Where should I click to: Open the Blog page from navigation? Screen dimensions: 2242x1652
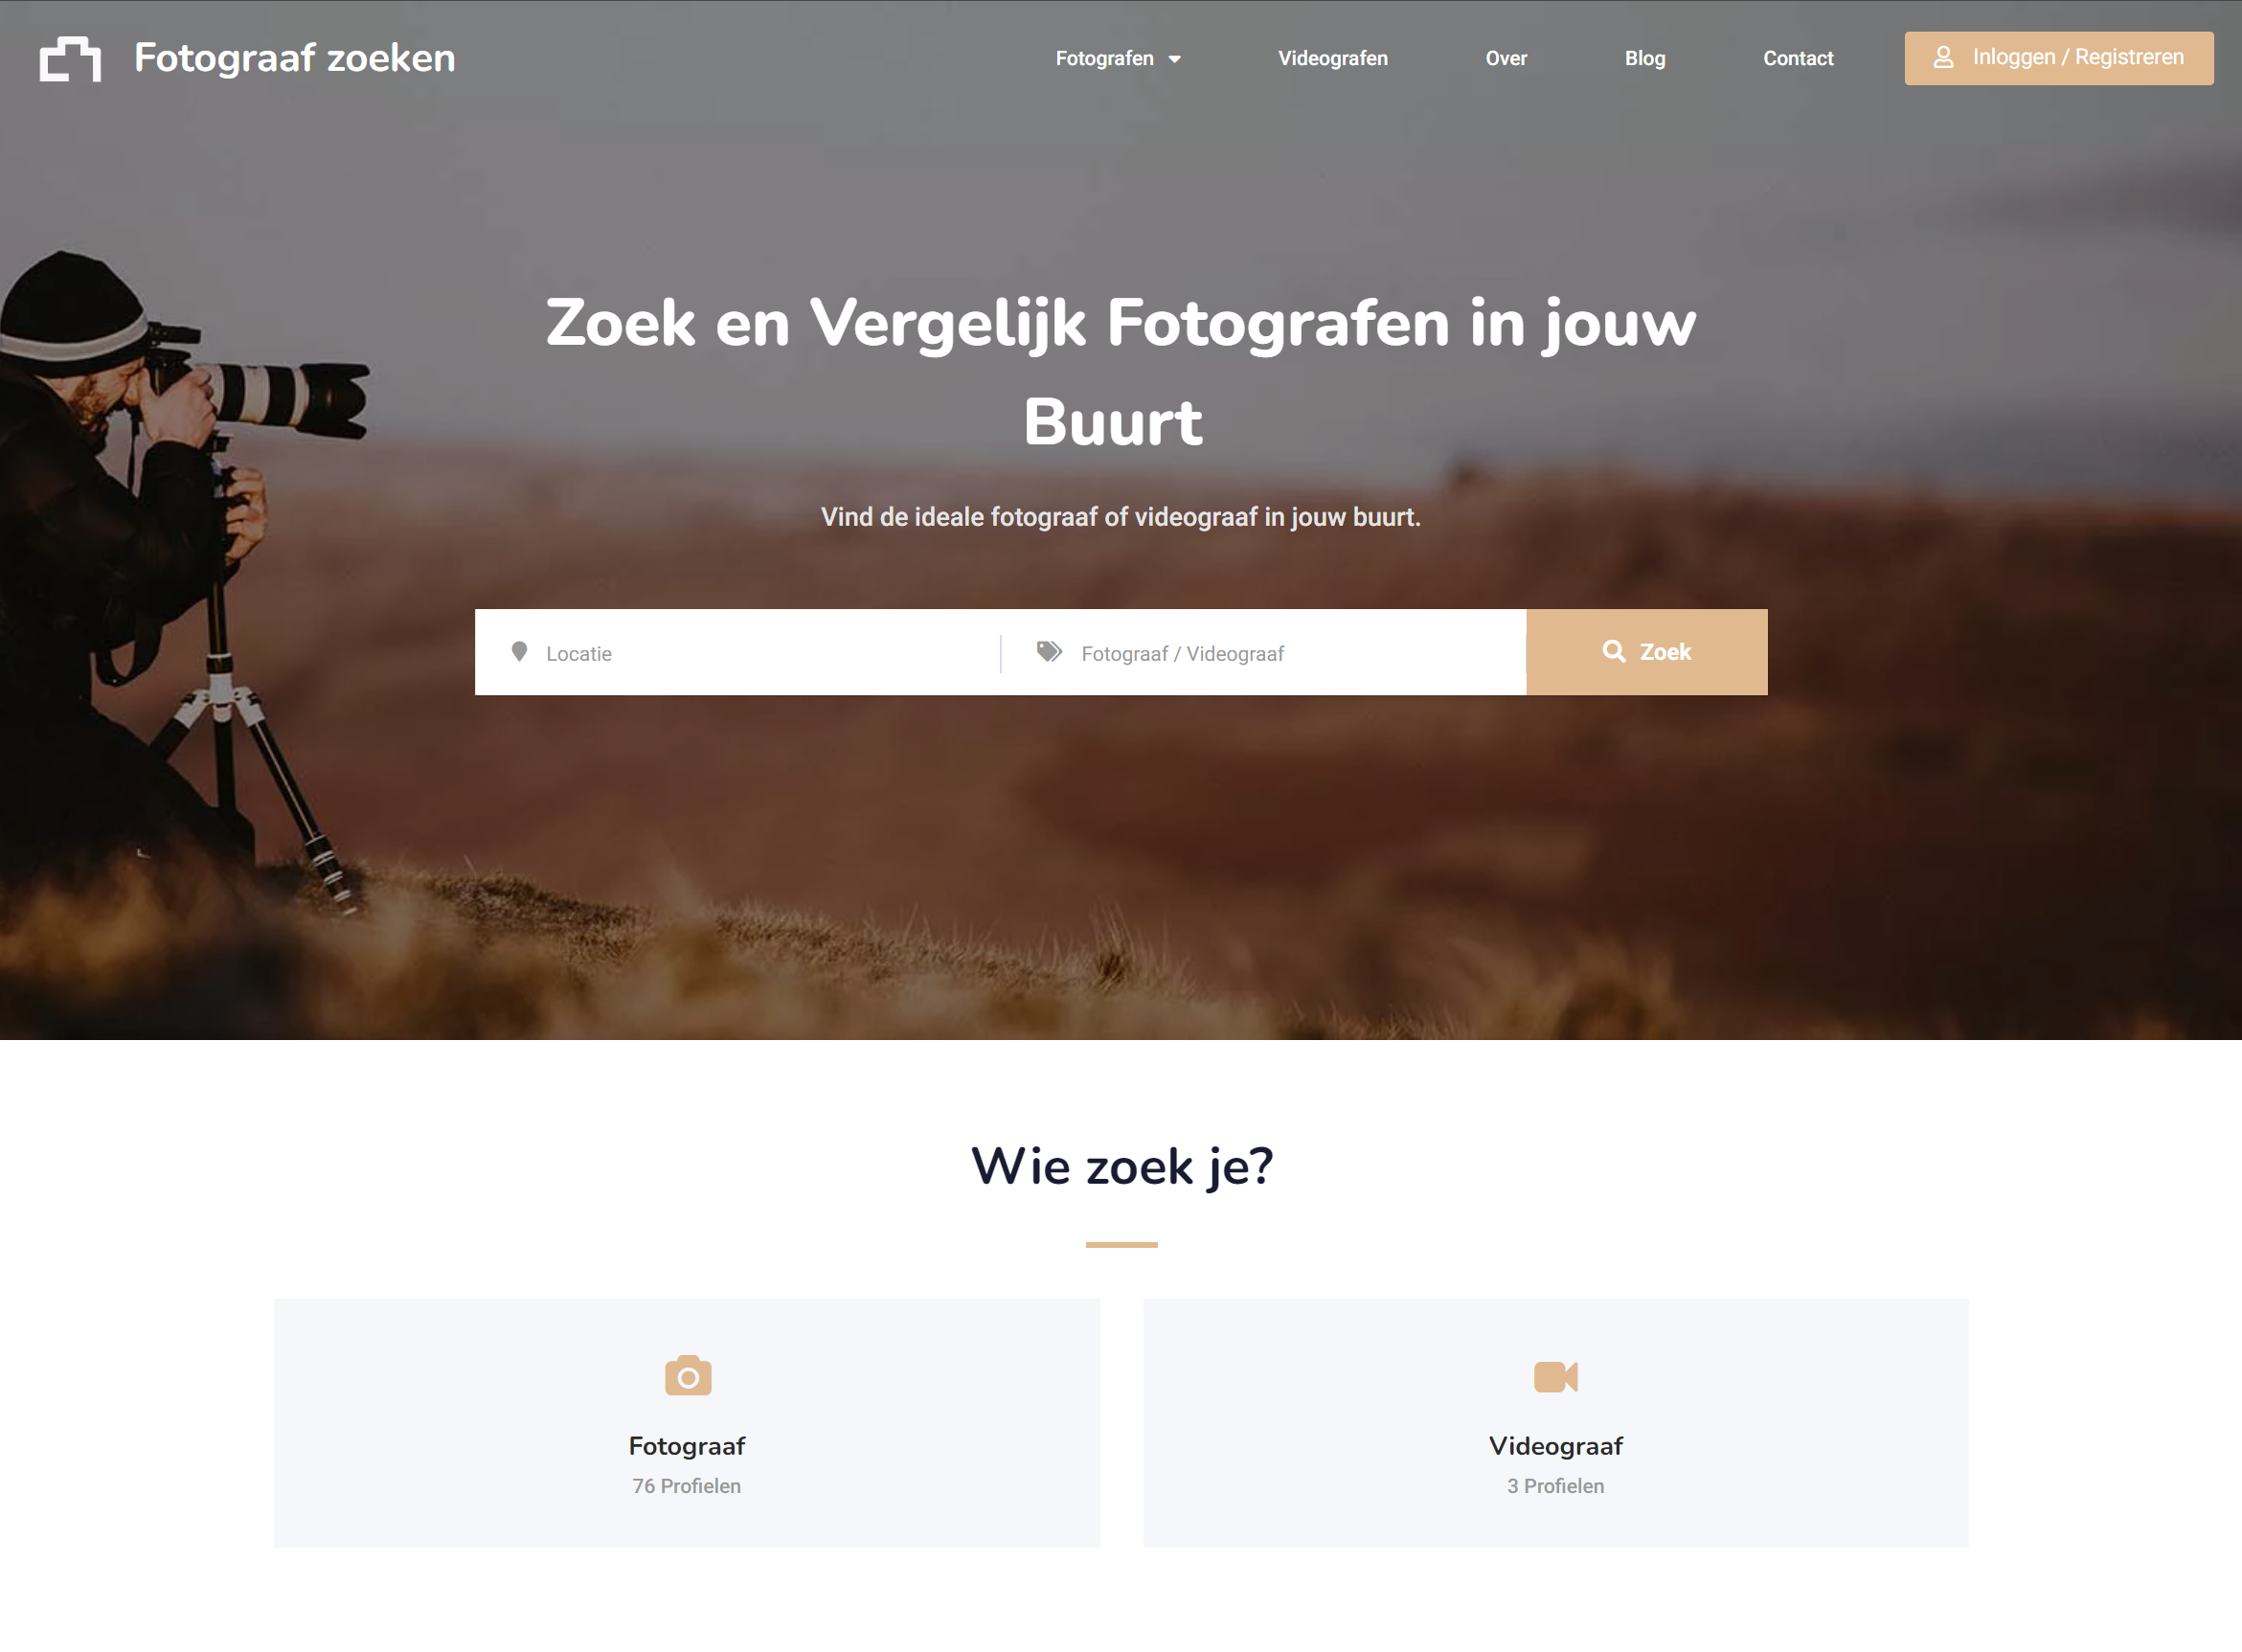(x=1644, y=58)
